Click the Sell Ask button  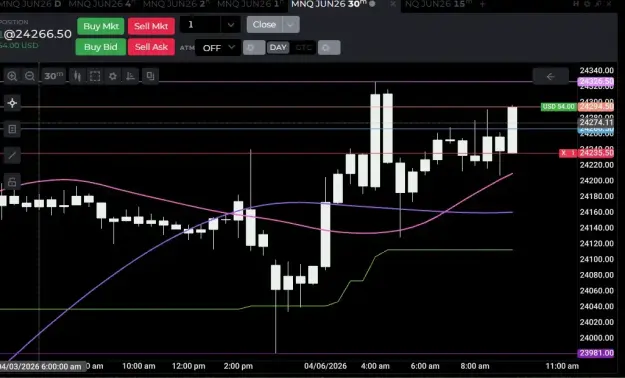click(x=151, y=47)
